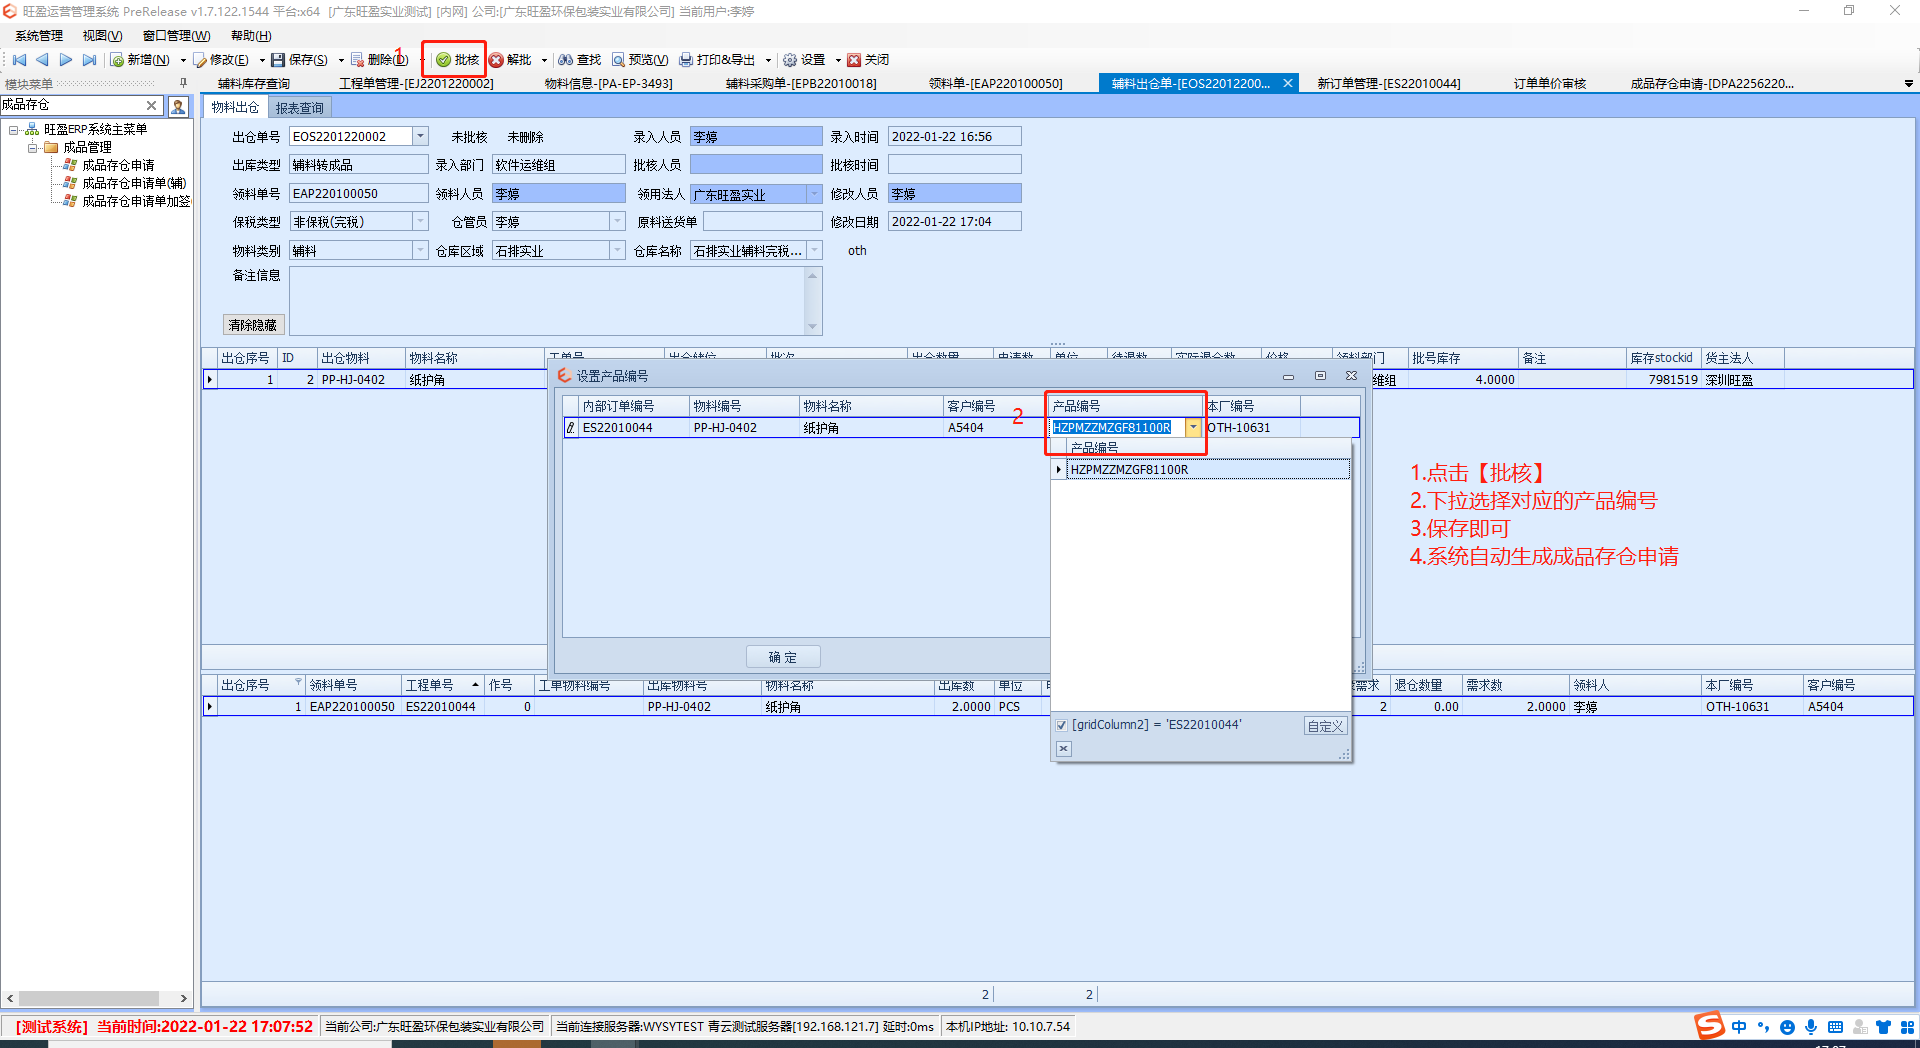Click the ES22010044 cell in the dialog grid
Screen dimensions: 1920x1048
(x=634, y=428)
